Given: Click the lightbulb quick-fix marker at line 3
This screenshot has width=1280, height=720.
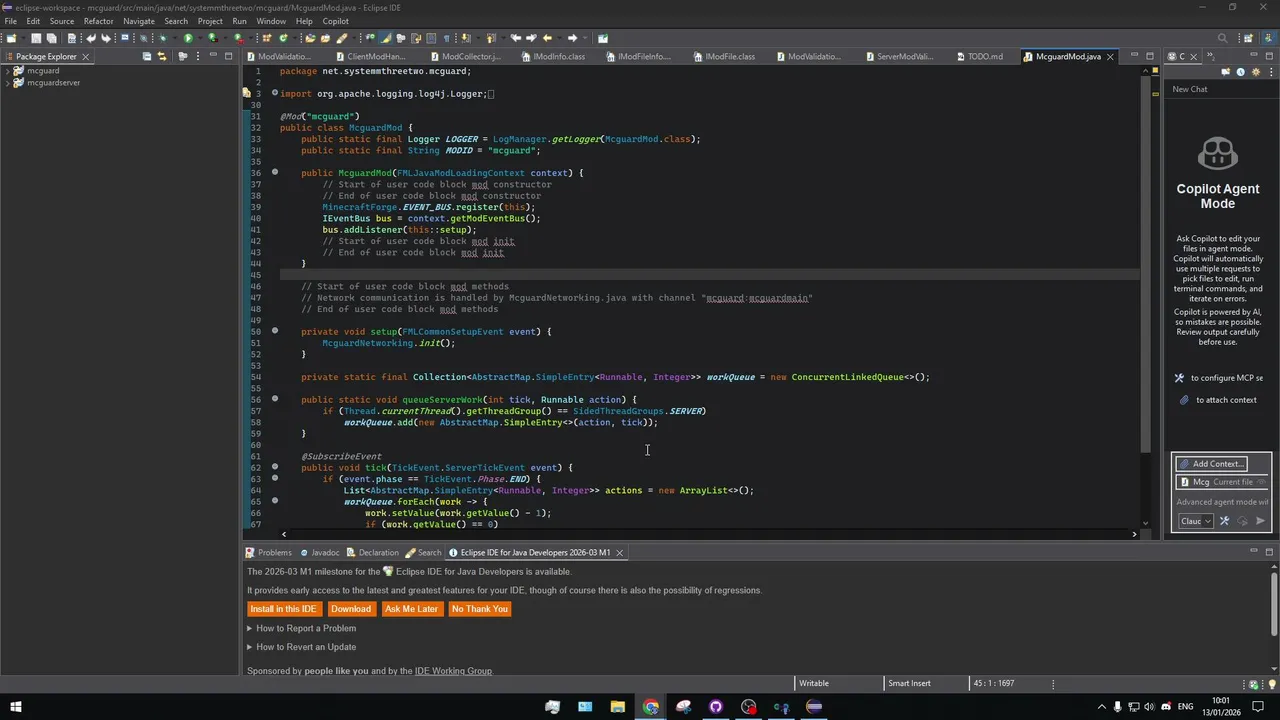Looking at the screenshot, I should 247,94.
